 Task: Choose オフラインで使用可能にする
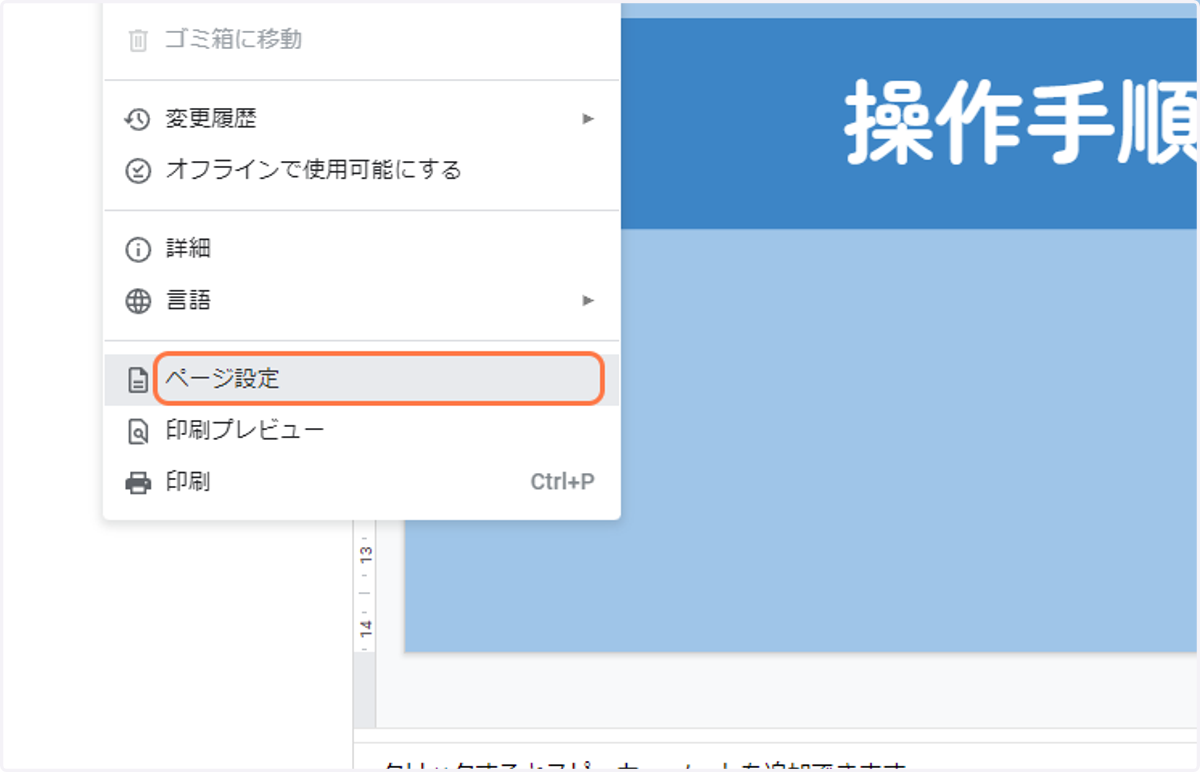click(361, 170)
